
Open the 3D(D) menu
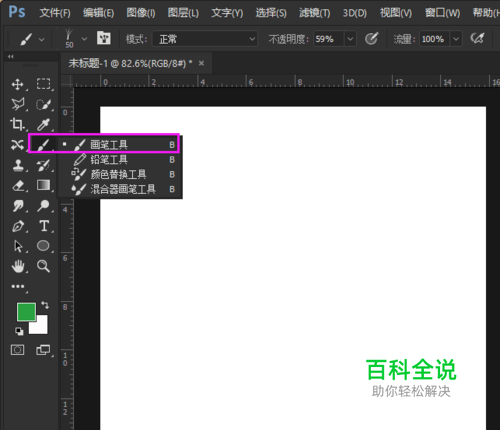[355, 13]
